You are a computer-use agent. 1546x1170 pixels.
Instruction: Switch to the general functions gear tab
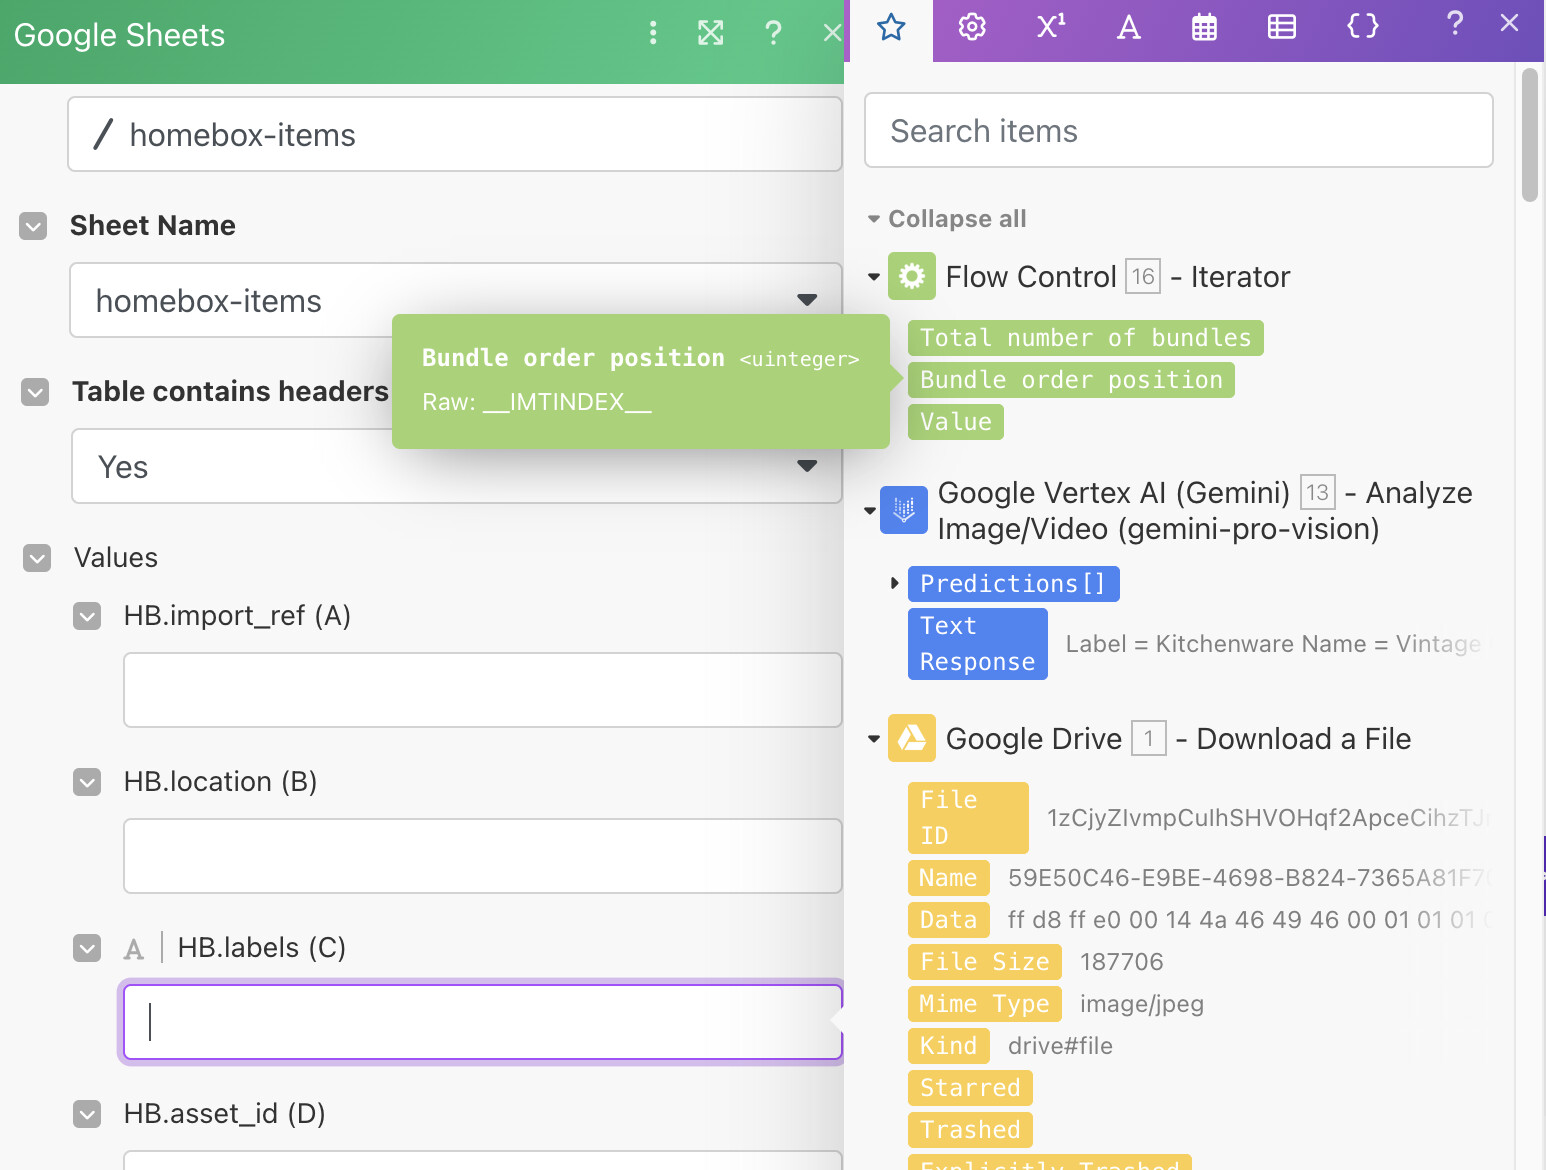tap(972, 27)
